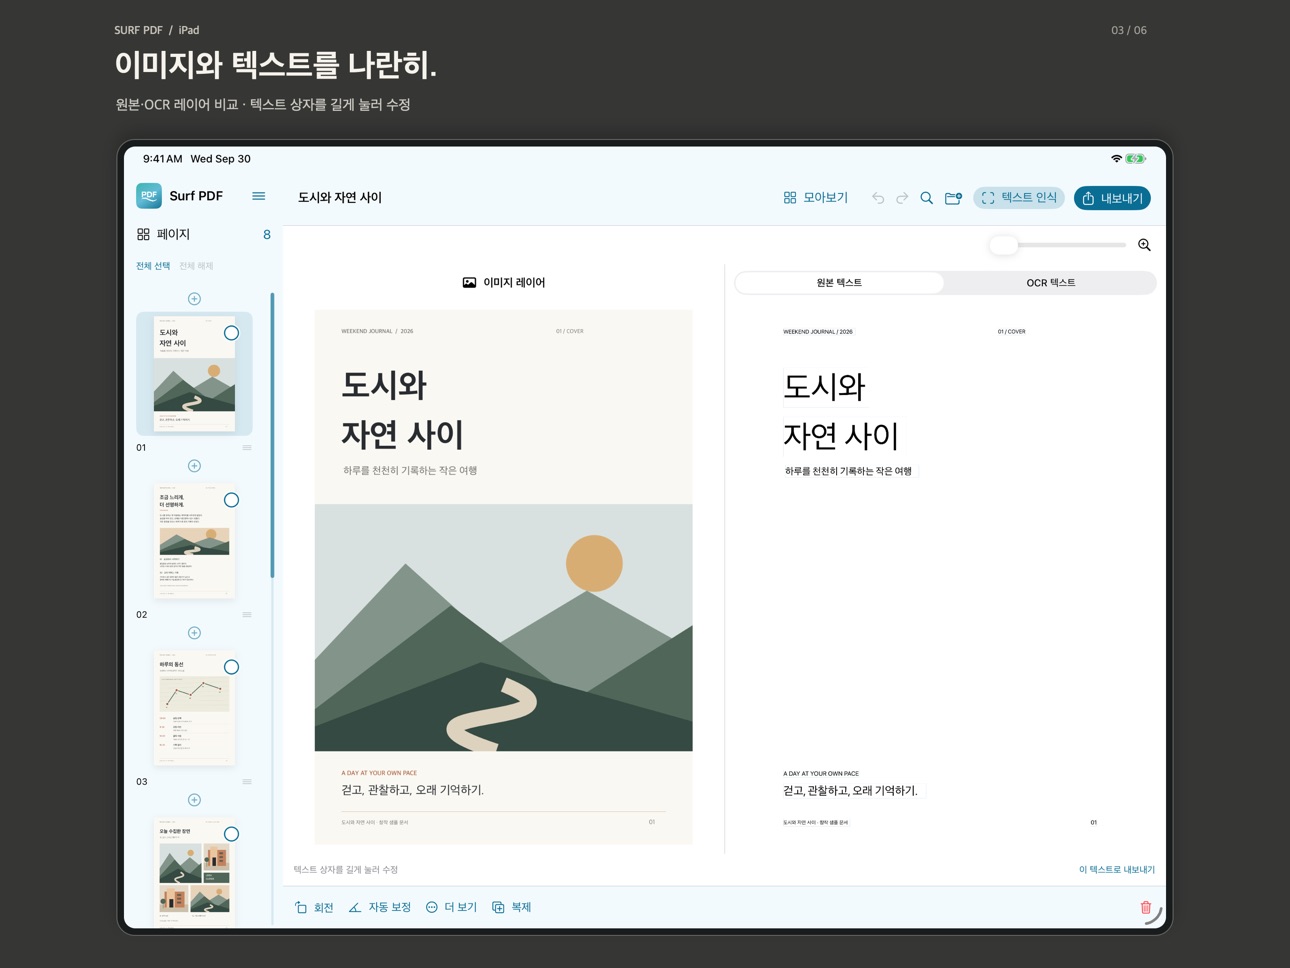Image resolution: width=1290 pixels, height=968 pixels.
Task: Switch to the OCR 텍스트 tab
Action: (1050, 283)
